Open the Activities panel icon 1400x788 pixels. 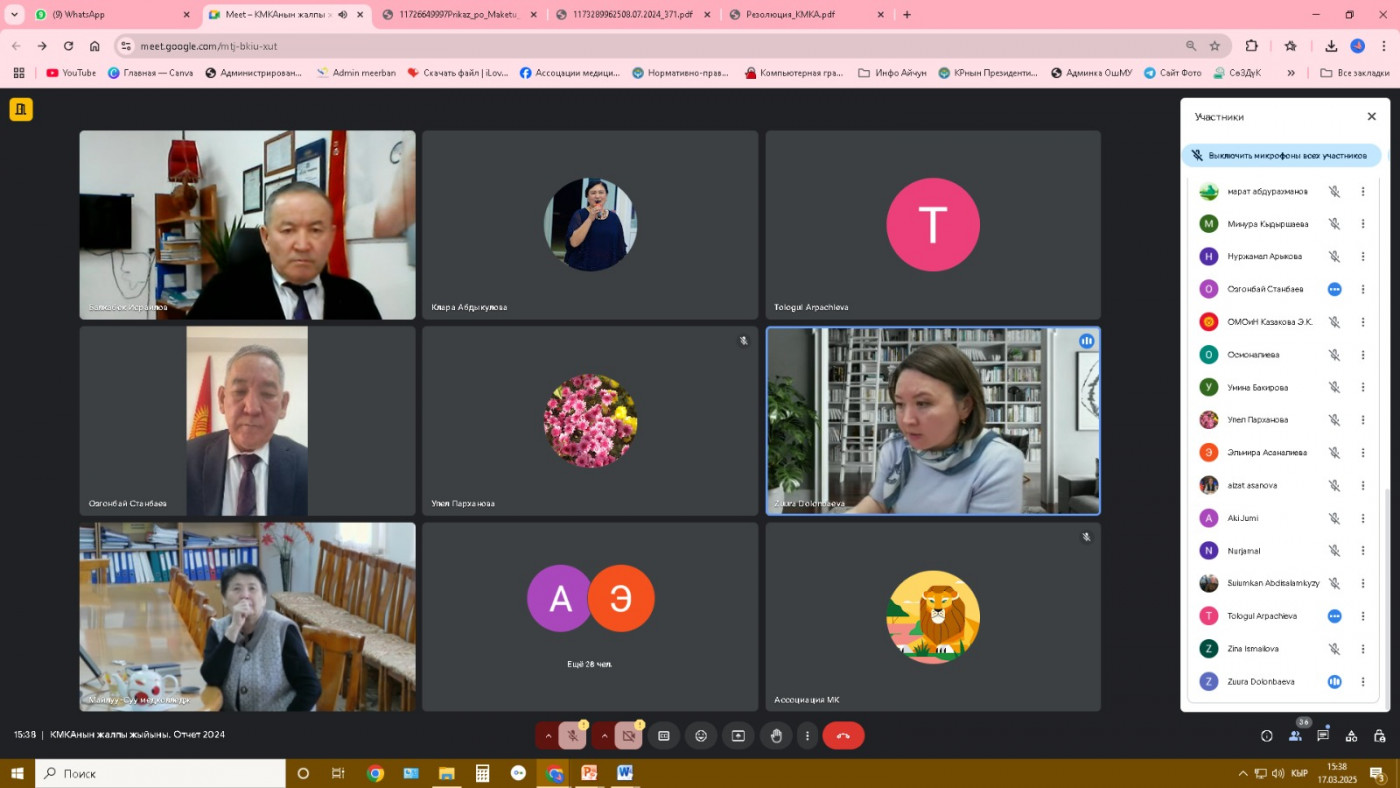click(x=1351, y=736)
